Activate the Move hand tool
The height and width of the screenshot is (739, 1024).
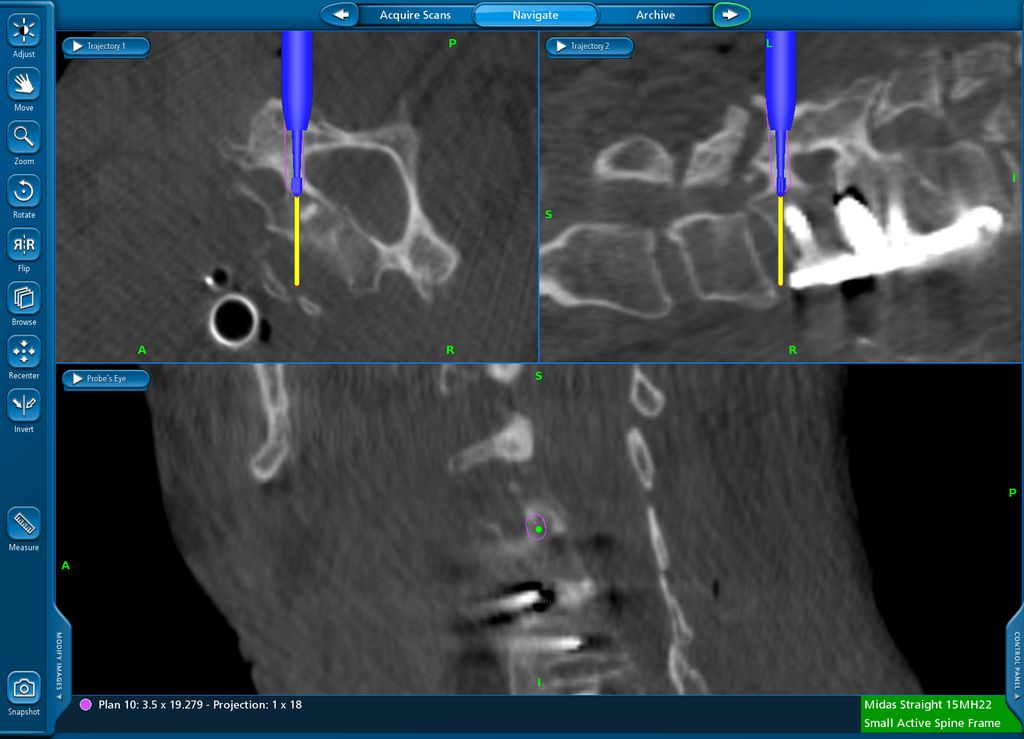click(x=24, y=84)
